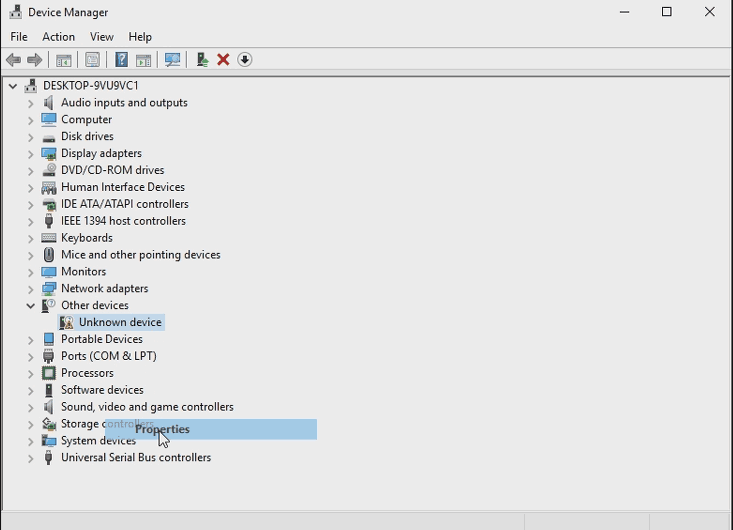733x530 pixels.
Task: Click the Keyboards icon
Action: [x=49, y=238]
